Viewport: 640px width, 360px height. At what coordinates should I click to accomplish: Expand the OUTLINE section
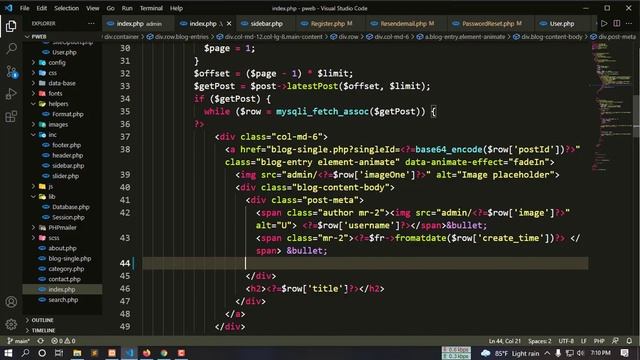42,320
